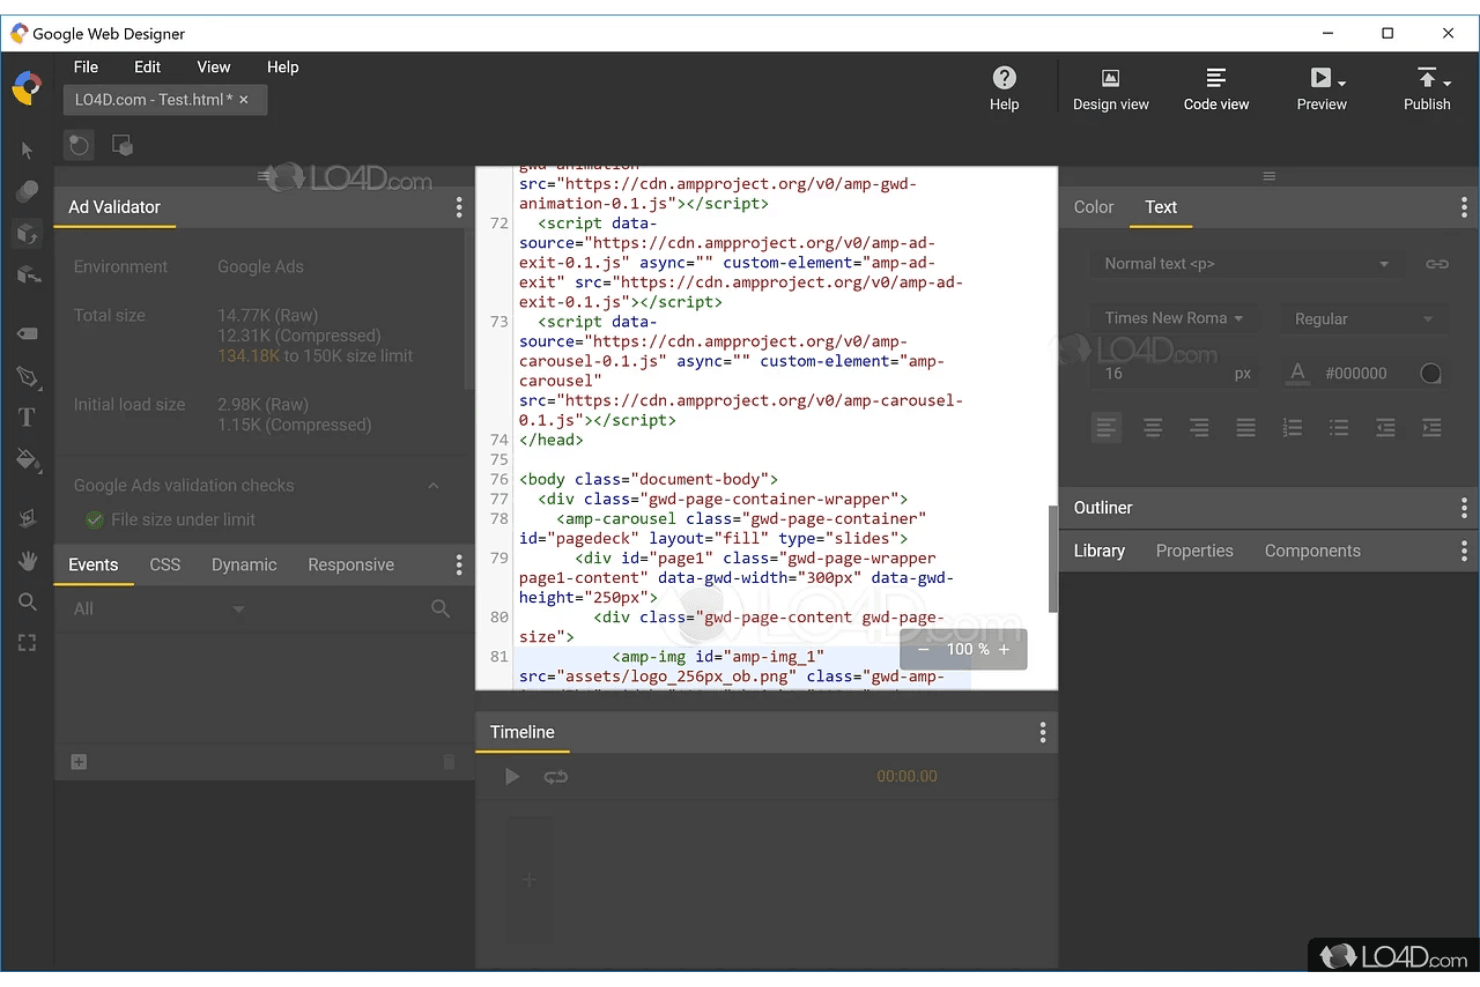
Task: Play the timeline animation
Action: 512,777
